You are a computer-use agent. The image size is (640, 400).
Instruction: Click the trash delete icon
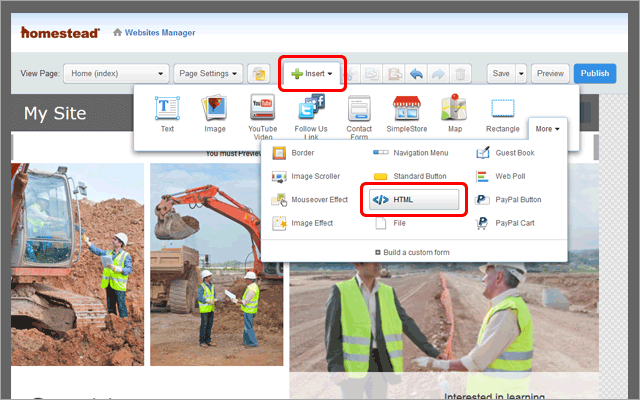460,74
